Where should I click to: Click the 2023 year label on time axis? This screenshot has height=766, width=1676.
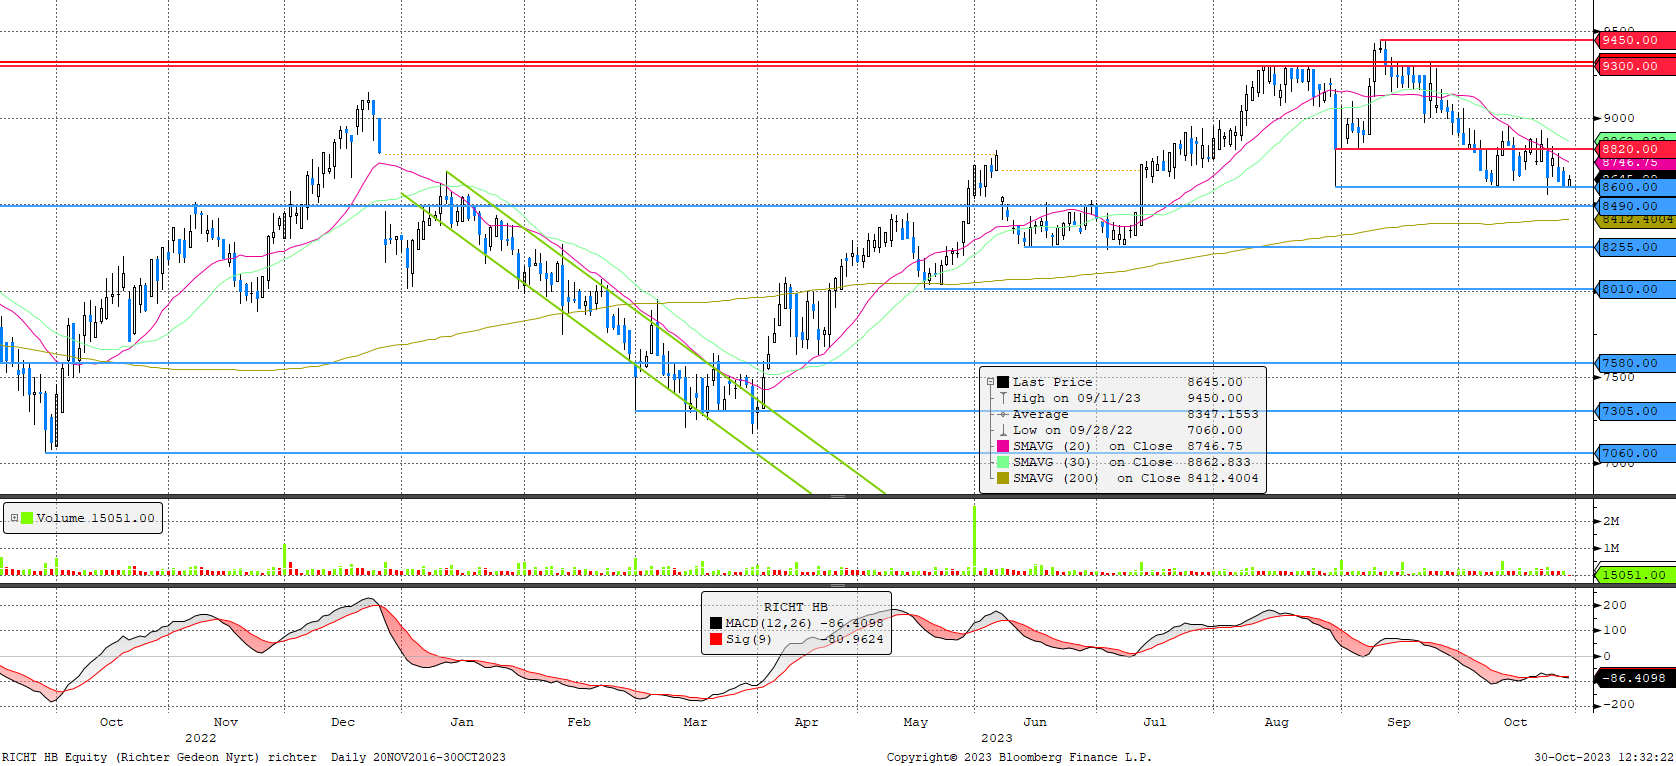click(996, 738)
